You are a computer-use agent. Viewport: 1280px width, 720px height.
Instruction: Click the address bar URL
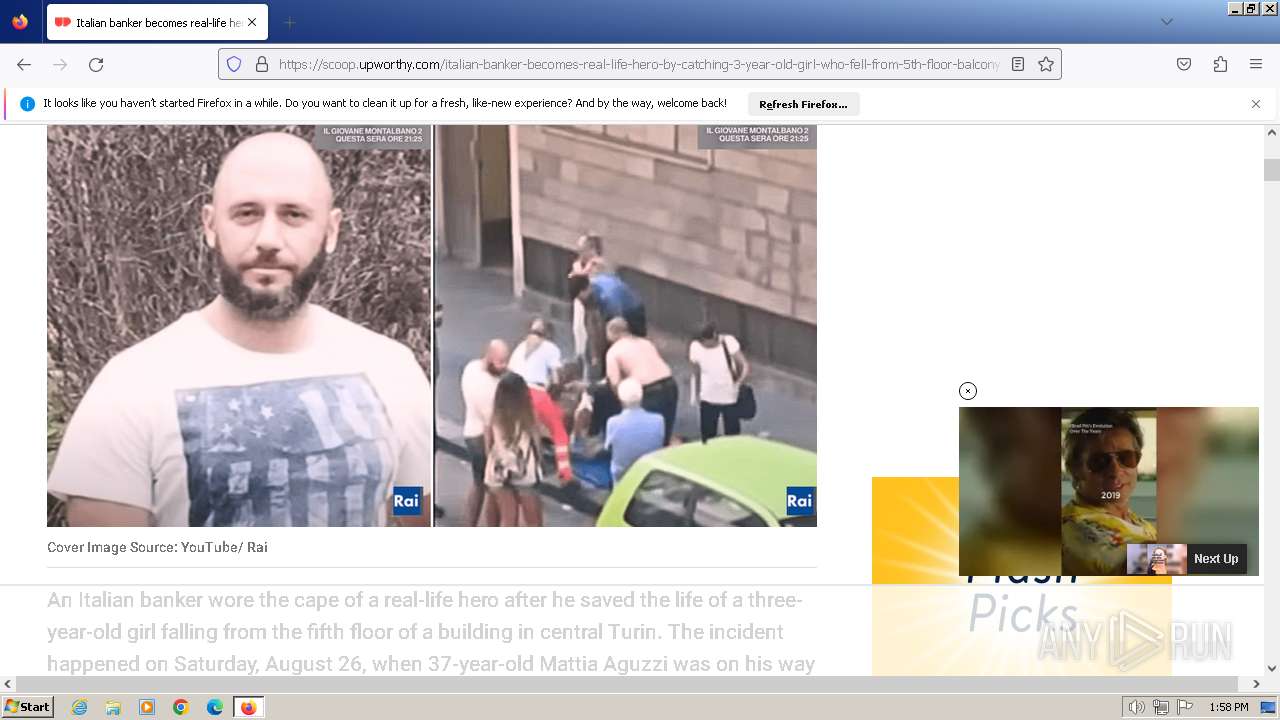[x=638, y=64]
